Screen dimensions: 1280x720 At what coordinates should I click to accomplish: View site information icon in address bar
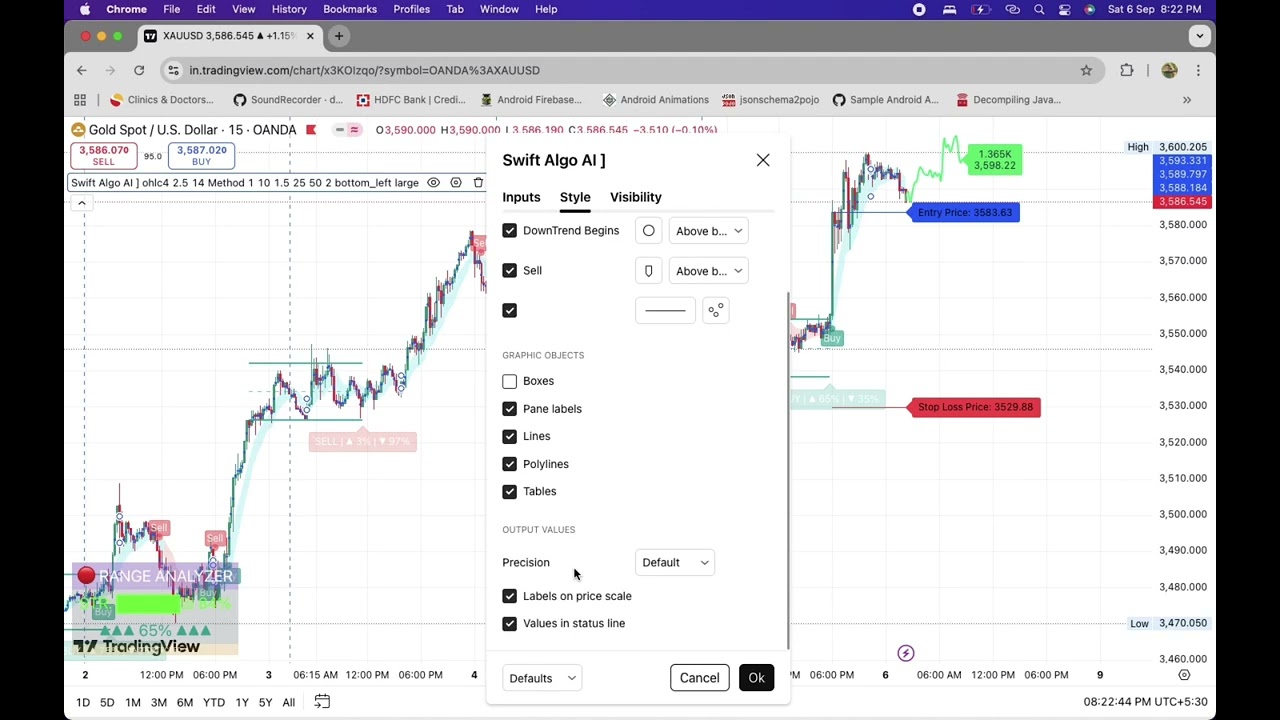click(174, 70)
